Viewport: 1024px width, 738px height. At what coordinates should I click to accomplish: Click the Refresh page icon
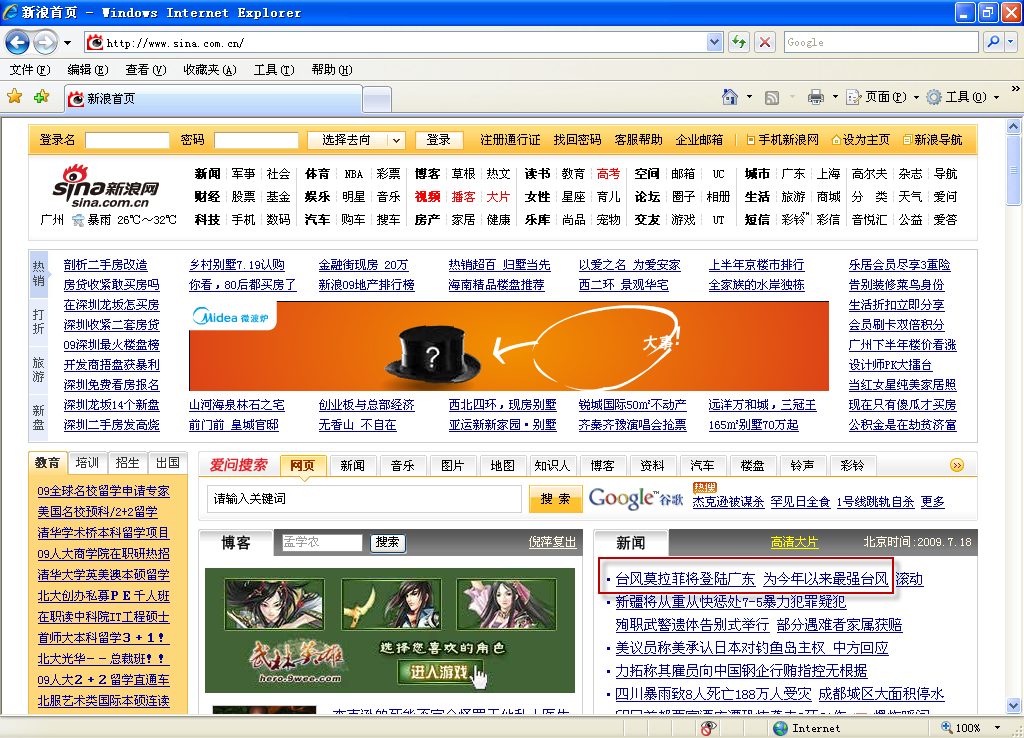click(738, 42)
